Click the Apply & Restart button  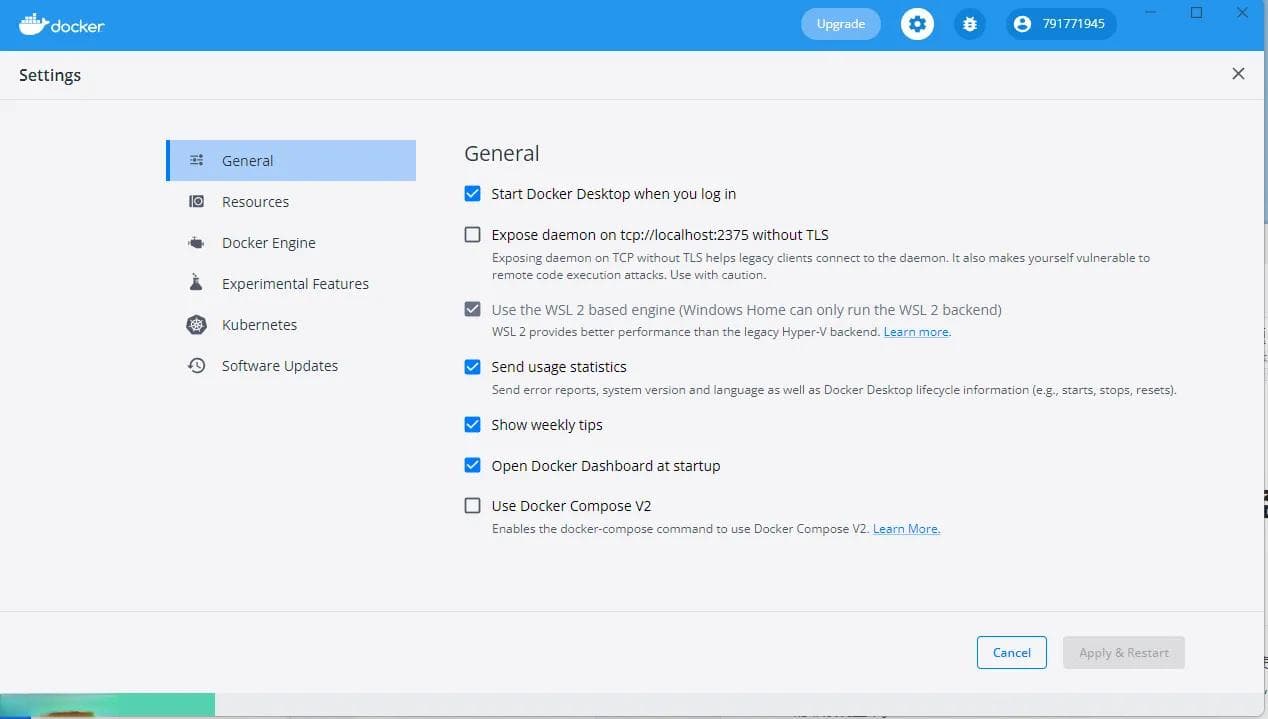(1124, 652)
